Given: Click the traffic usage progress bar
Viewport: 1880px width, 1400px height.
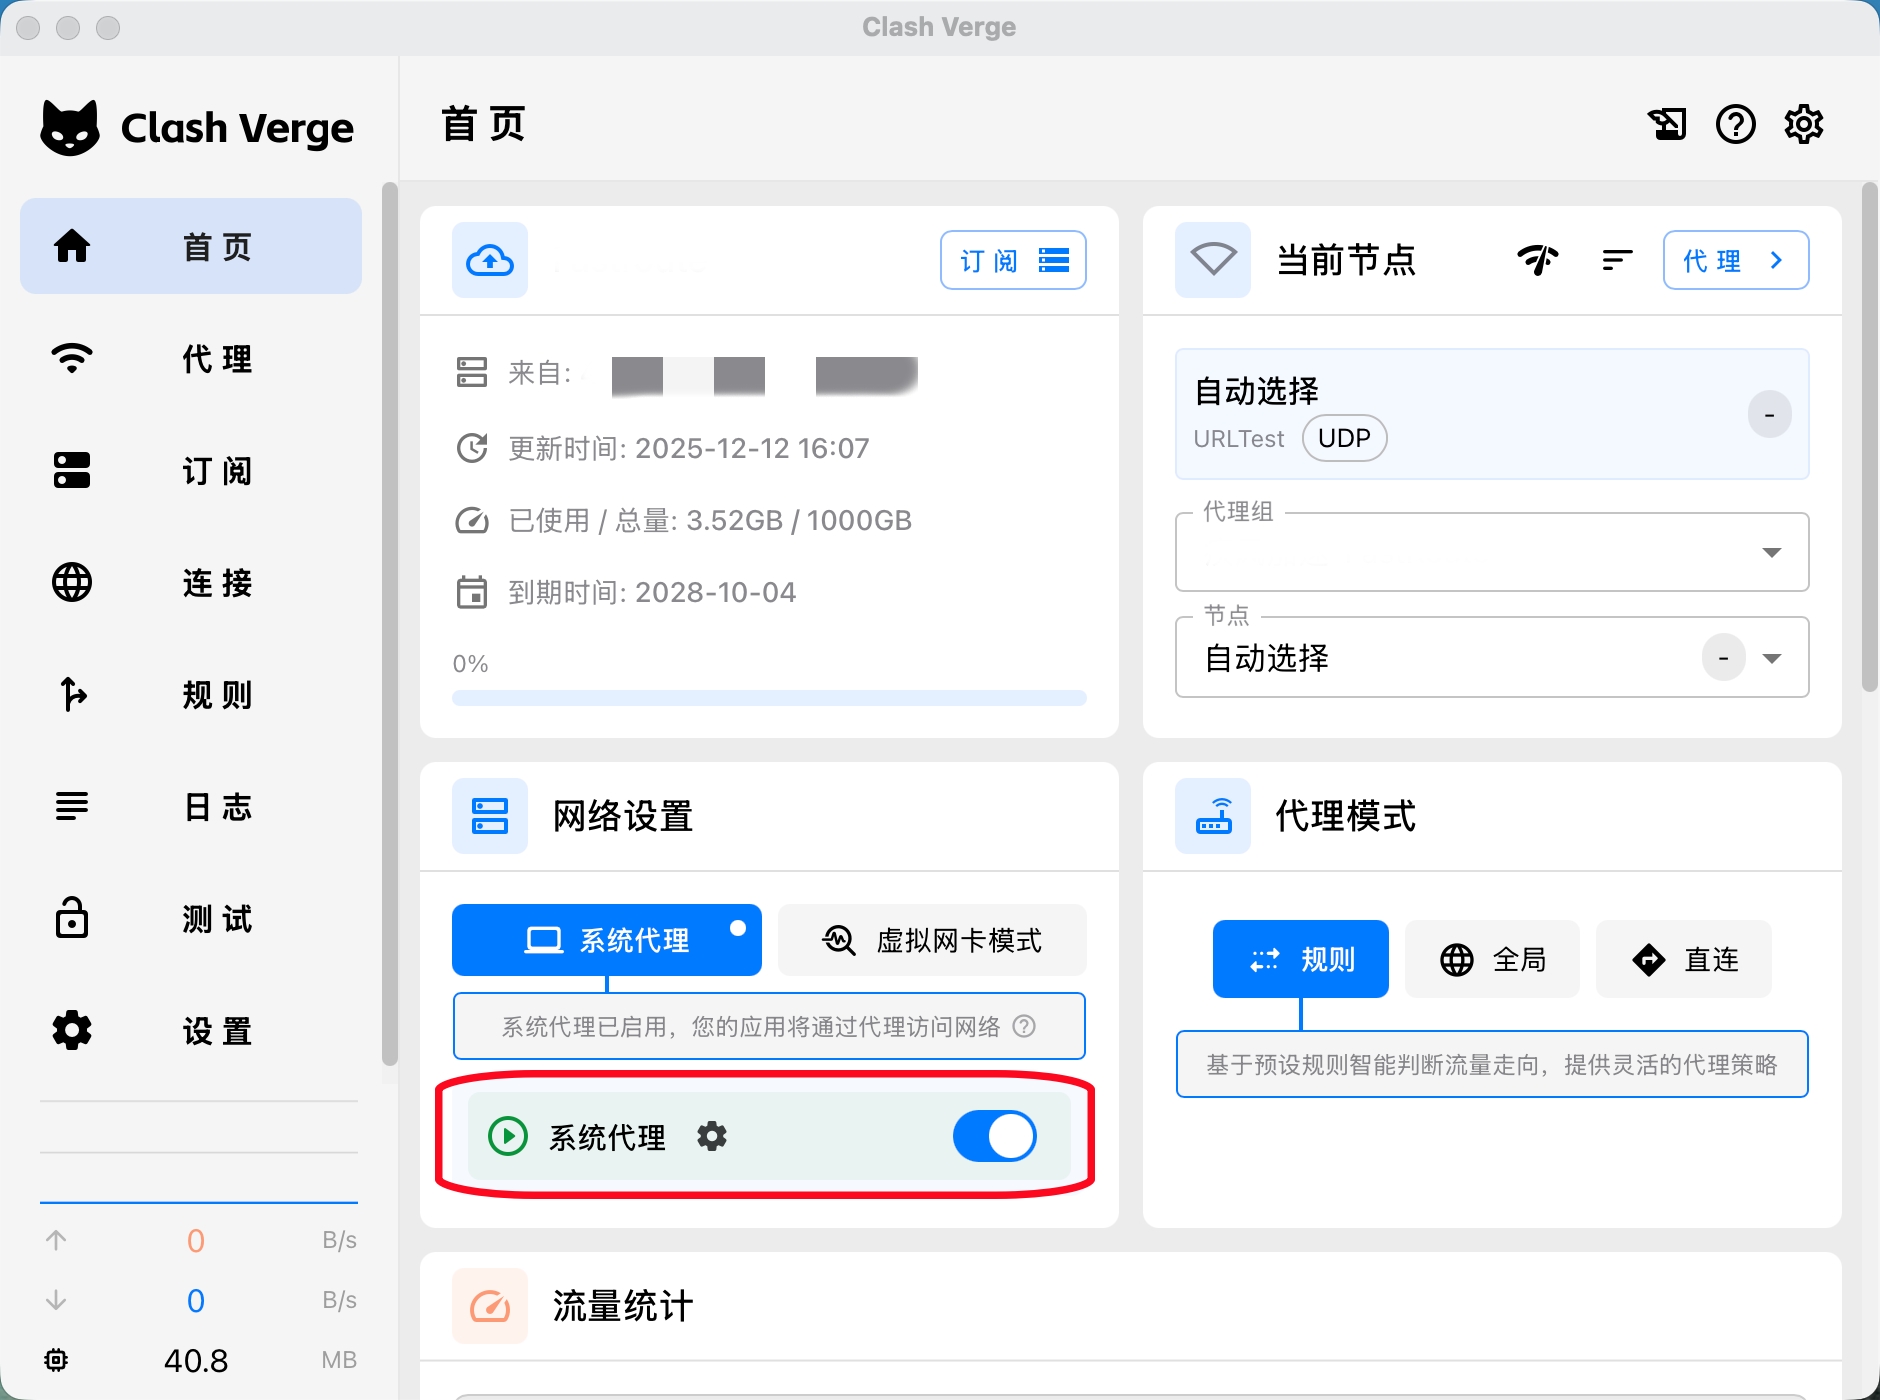Looking at the screenshot, I should 769,698.
